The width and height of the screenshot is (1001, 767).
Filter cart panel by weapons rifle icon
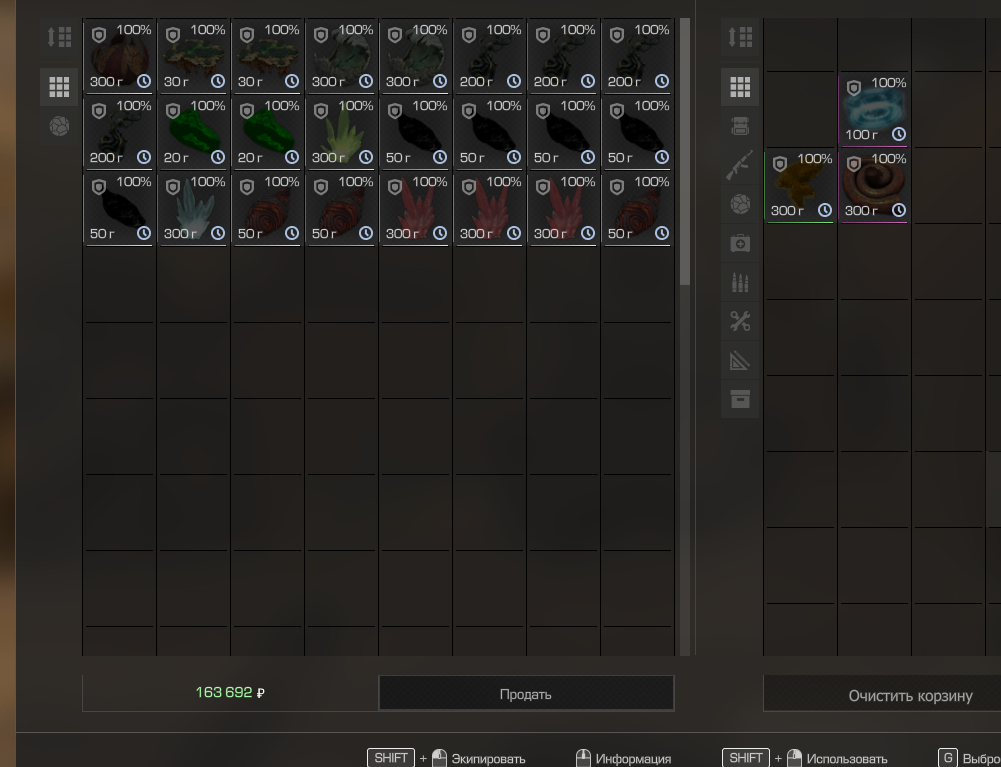(x=740, y=165)
